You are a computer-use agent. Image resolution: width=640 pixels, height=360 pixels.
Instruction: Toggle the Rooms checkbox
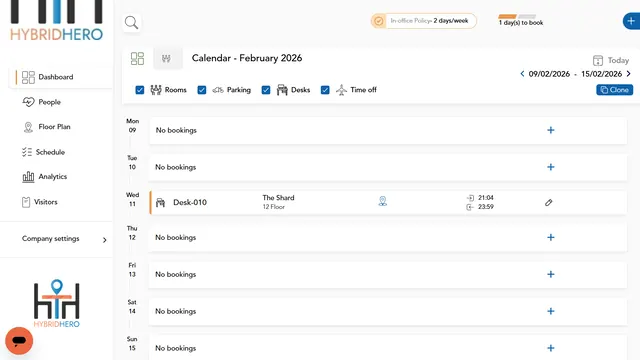click(140, 90)
